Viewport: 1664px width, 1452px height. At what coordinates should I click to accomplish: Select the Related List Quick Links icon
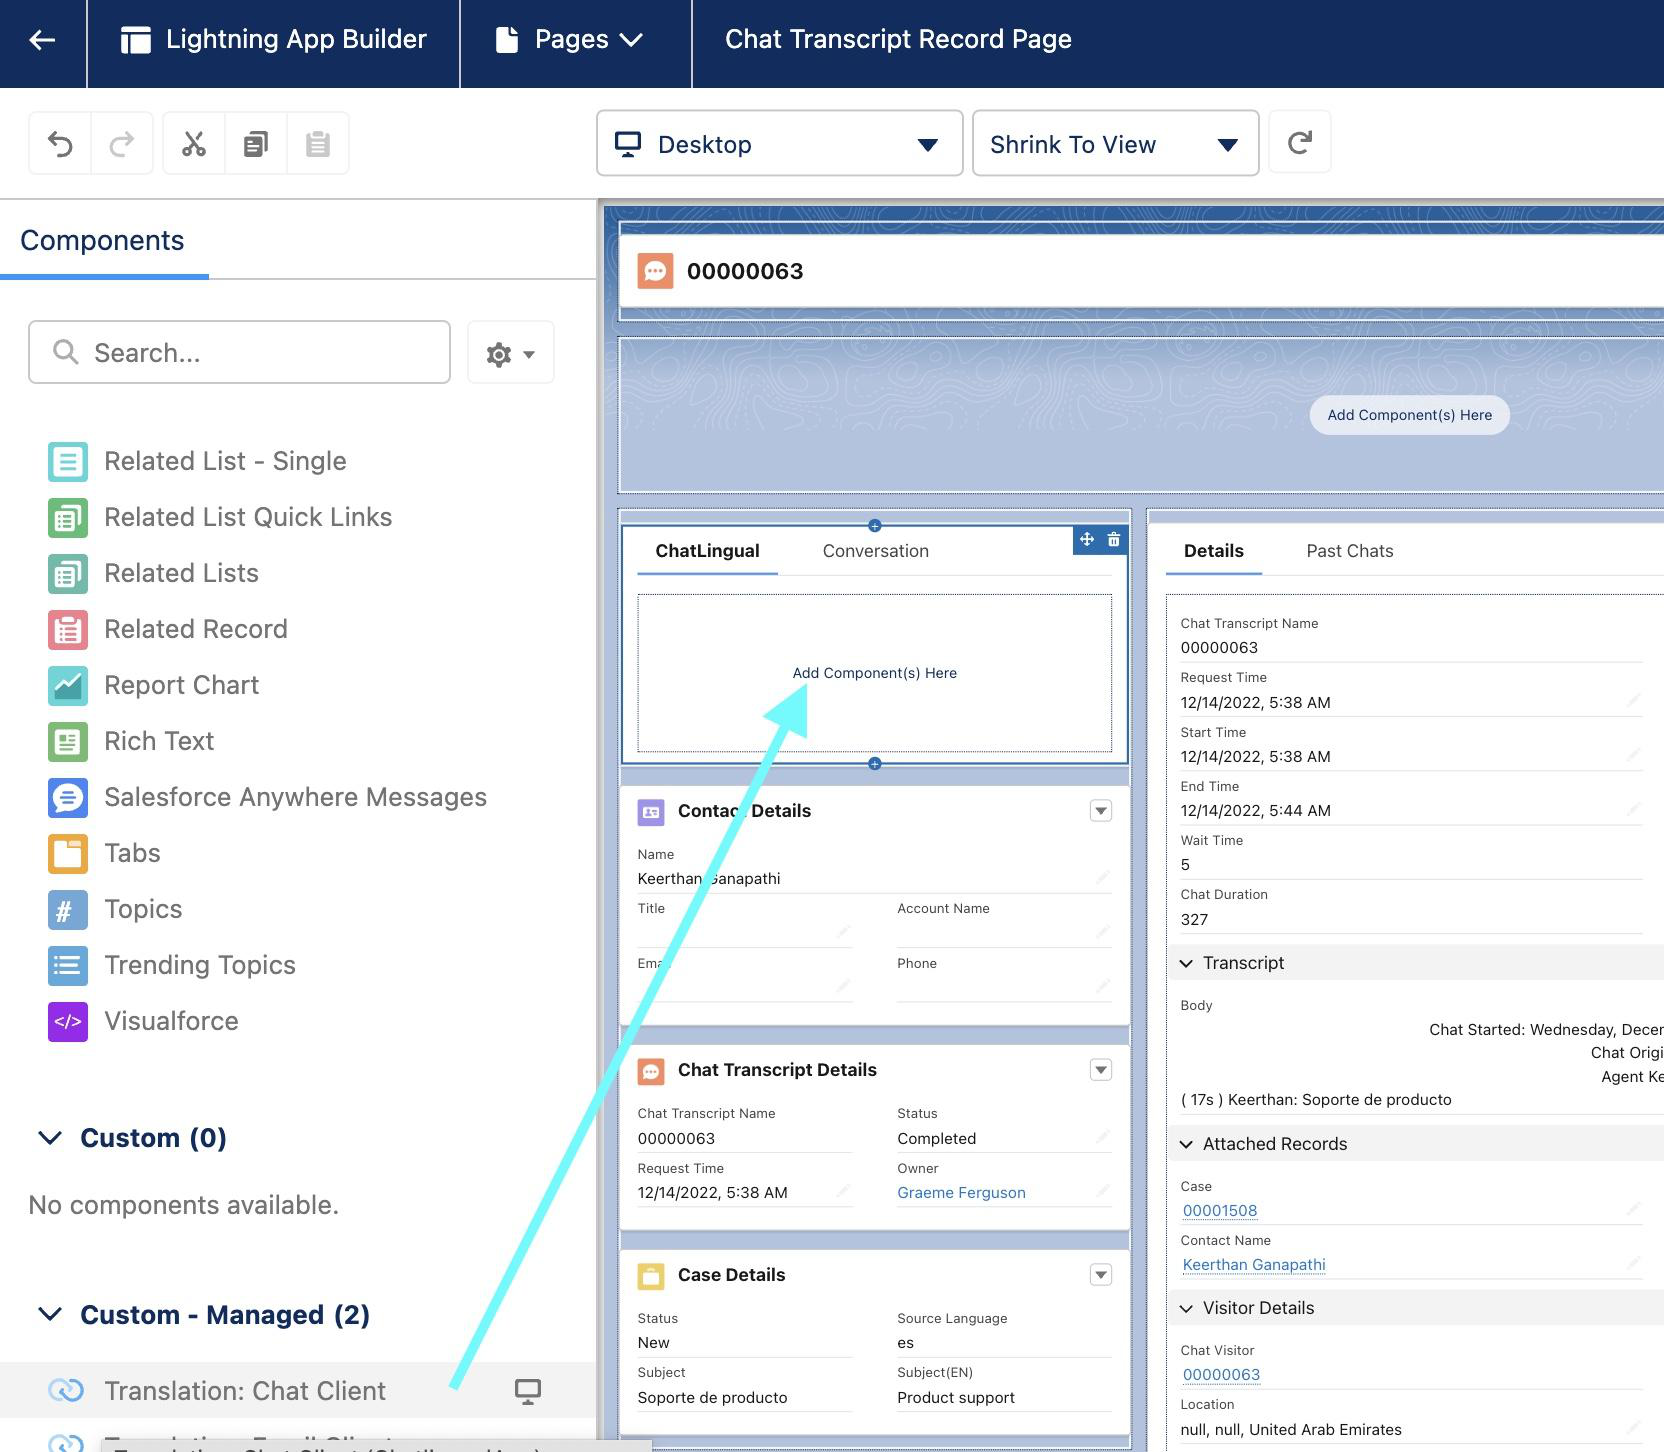pyautogui.click(x=68, y=517)
